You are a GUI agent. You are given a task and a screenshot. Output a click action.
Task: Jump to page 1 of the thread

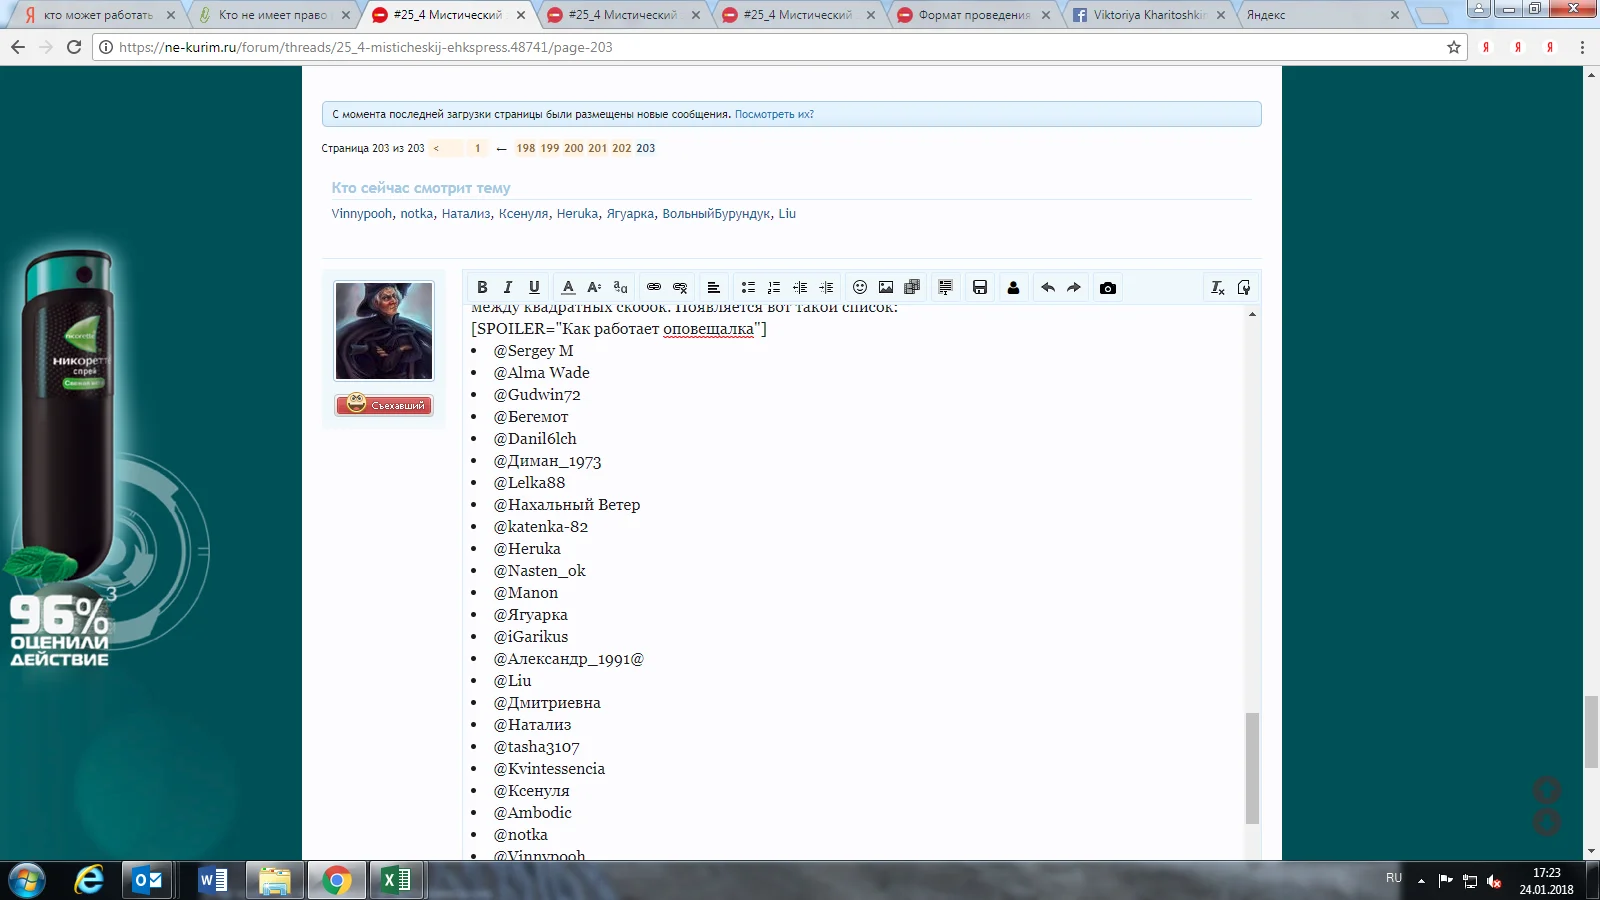pos(478,148)
